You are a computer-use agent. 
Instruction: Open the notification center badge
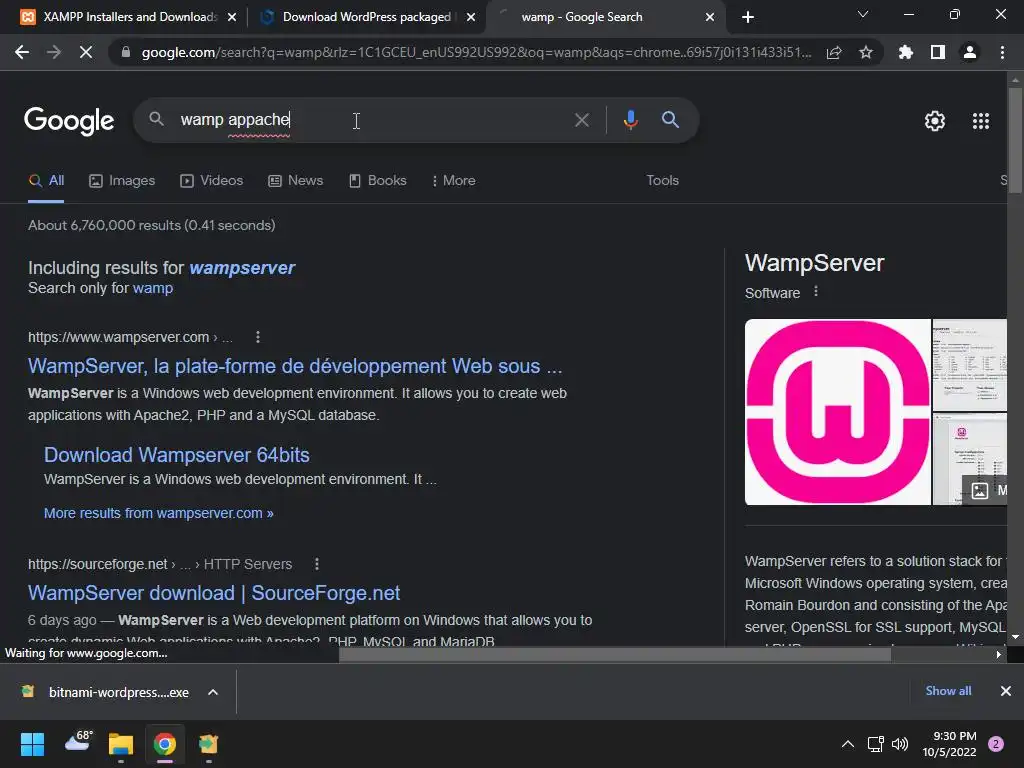point(996,744)
